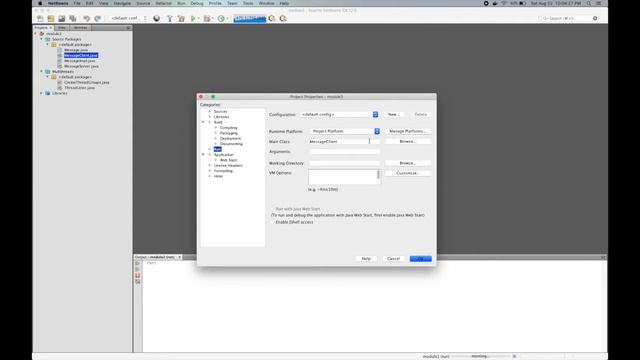Click Customize for VM Options

(x=408, y=173)
